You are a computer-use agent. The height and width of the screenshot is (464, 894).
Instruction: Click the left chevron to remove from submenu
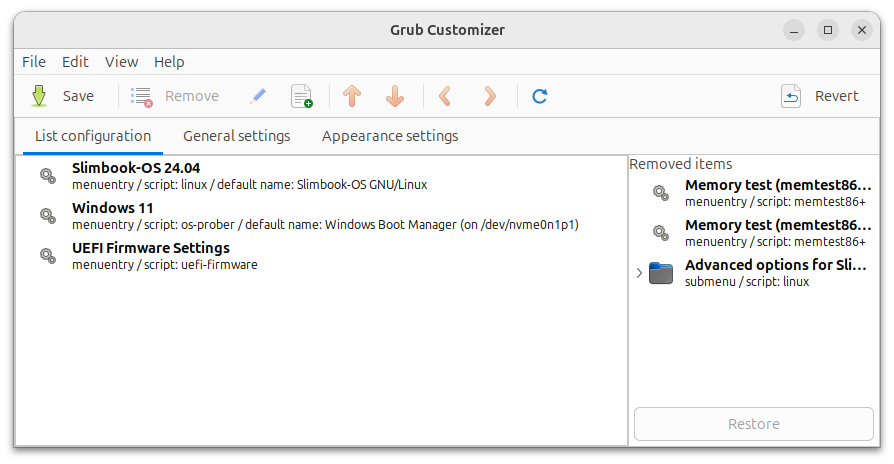[x=445, y=96]
